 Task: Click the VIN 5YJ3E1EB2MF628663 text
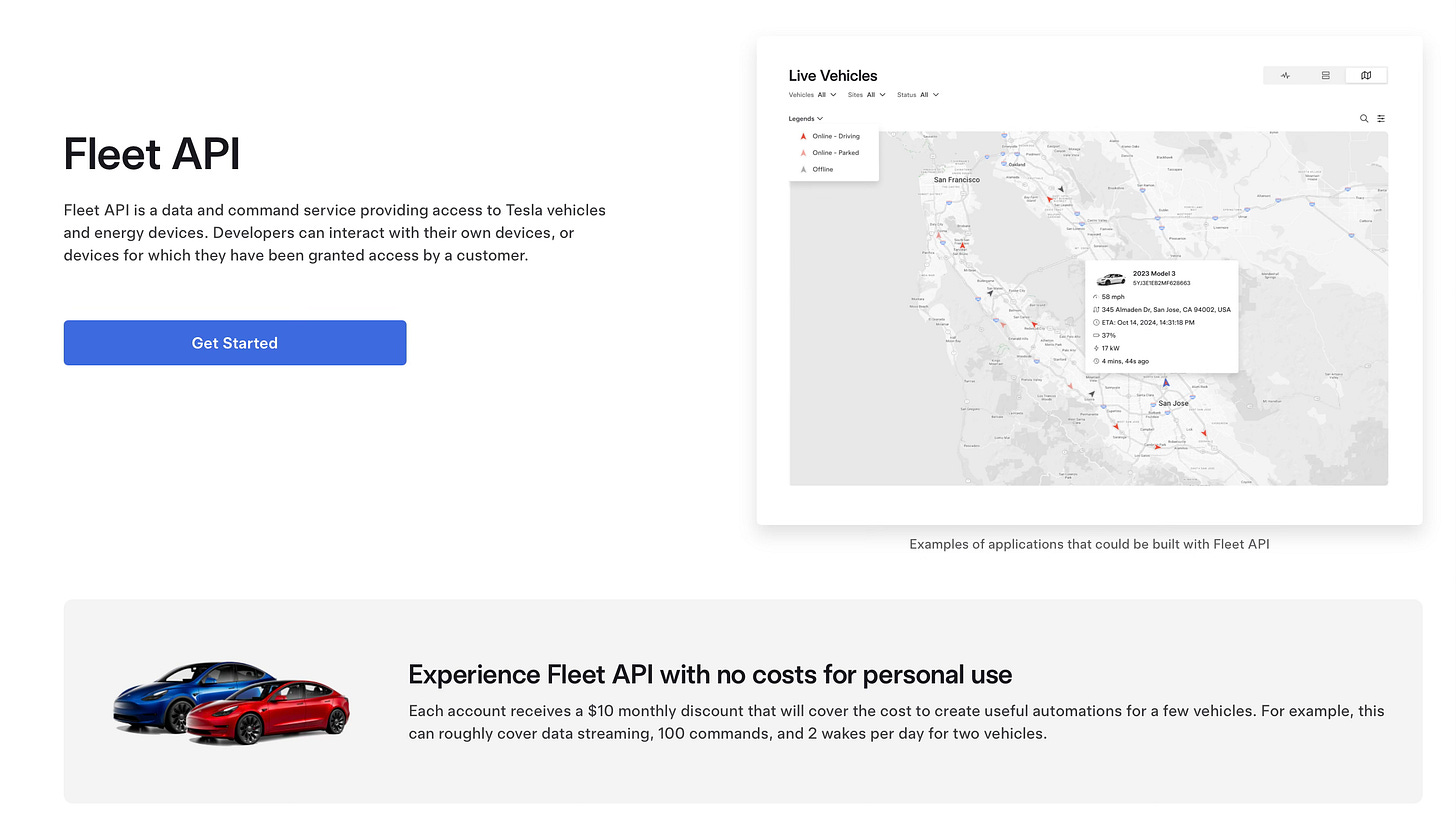tap(1161, 283)
